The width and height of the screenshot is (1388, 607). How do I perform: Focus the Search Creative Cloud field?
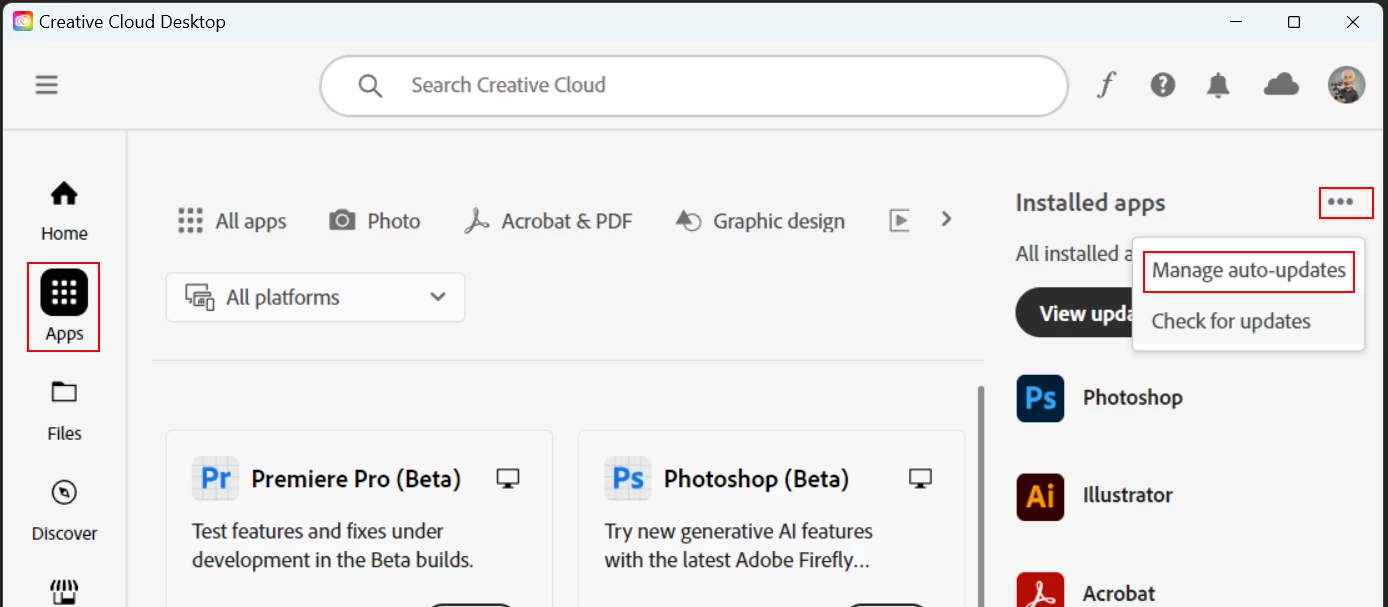click(x=694, y=86)
